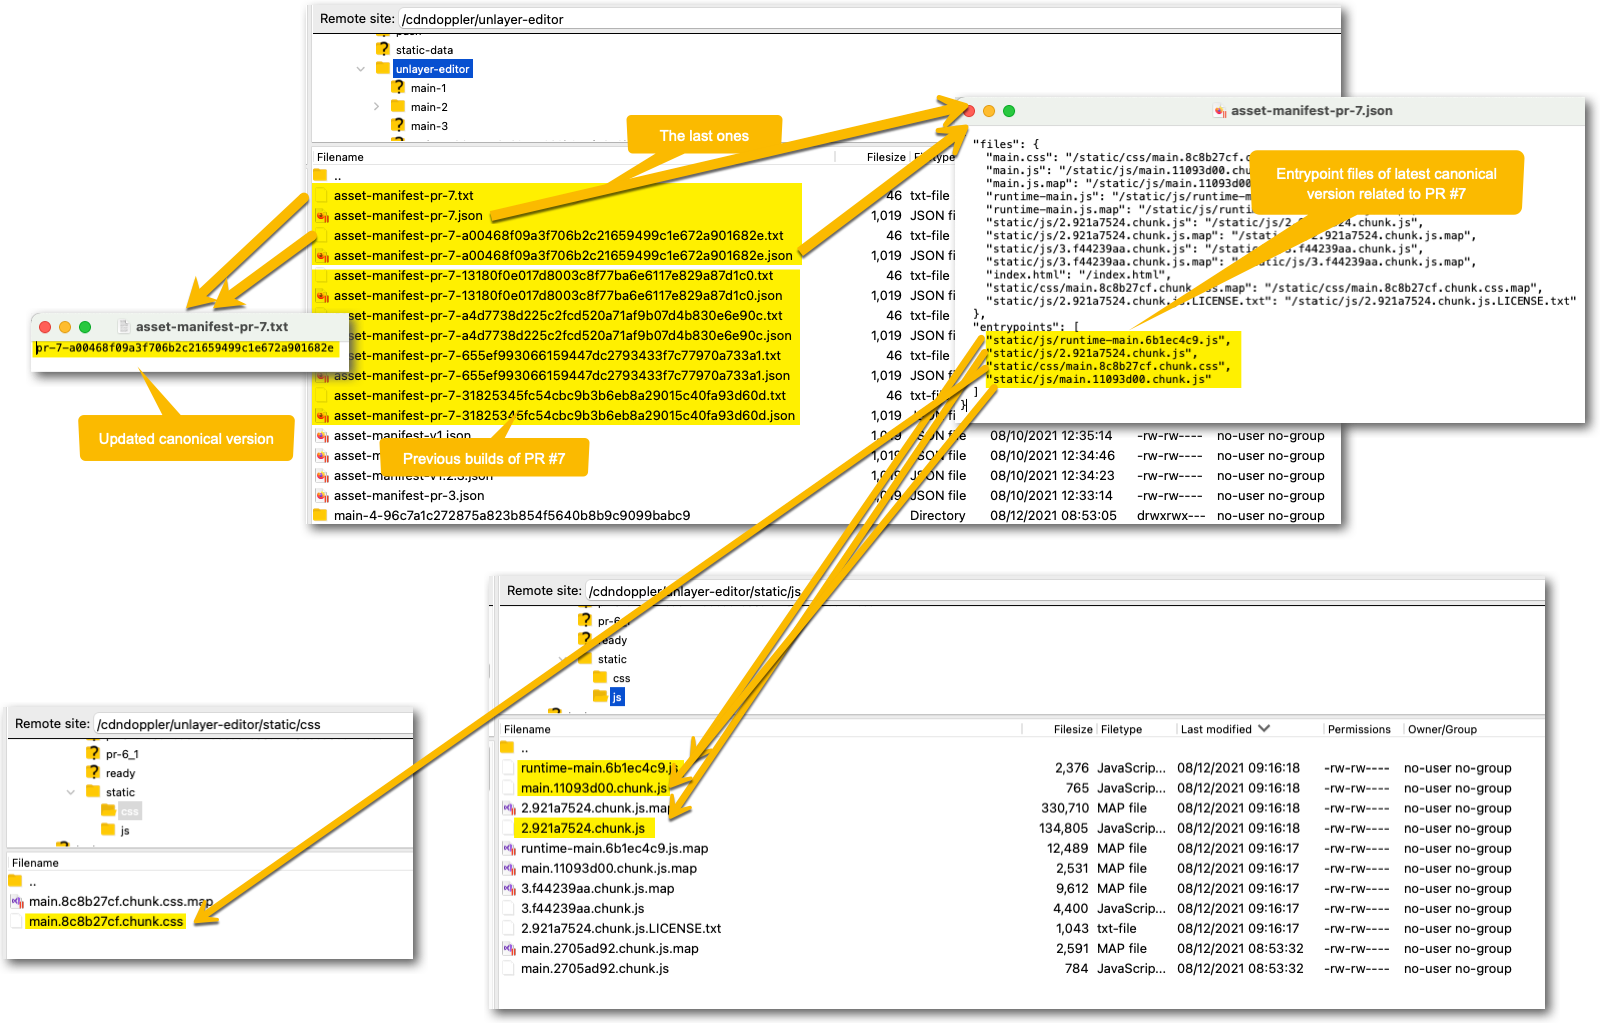Sort by Owner/Group column in js window
Screen dimensions: 1600x1023
click(1442, 729)
